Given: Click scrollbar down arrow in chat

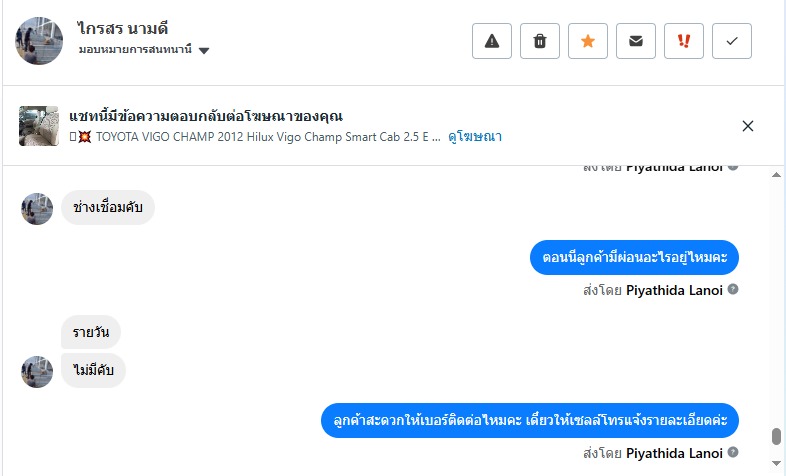Looking at the screenshot, I should 776,462.
